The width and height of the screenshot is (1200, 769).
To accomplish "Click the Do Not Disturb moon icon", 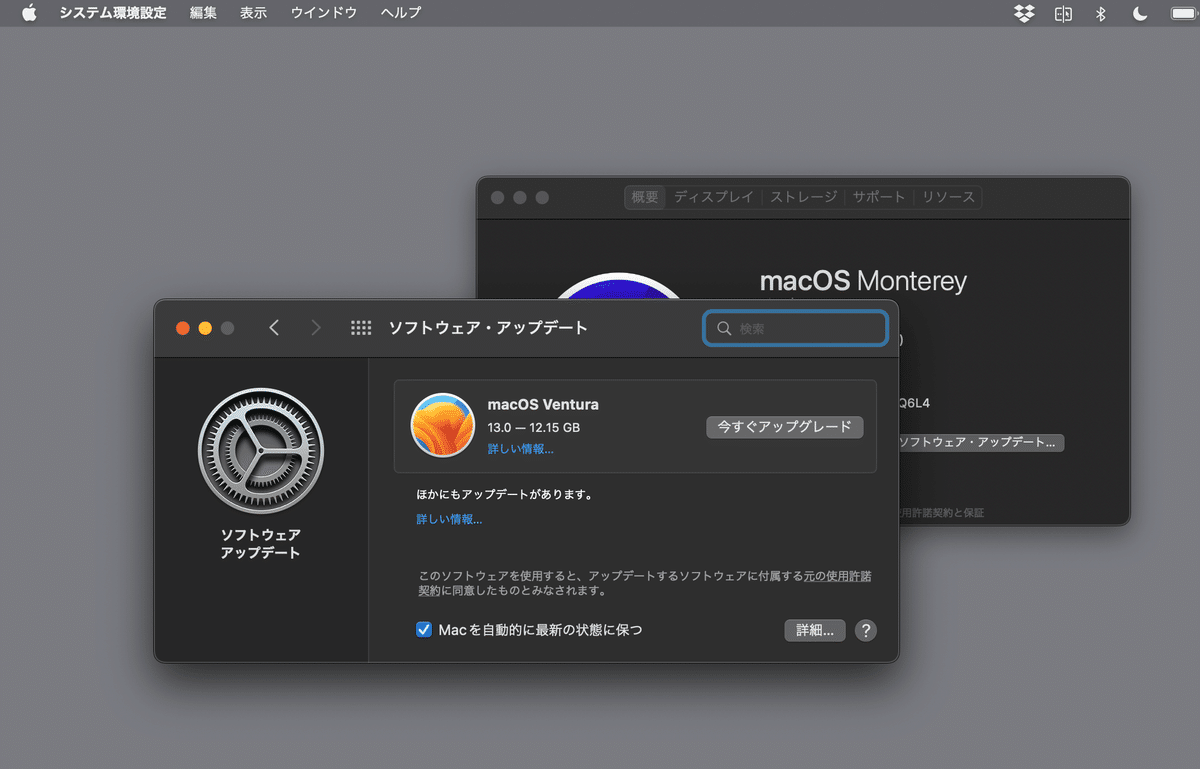I will pyautogui.click(x=1140, y=13).
